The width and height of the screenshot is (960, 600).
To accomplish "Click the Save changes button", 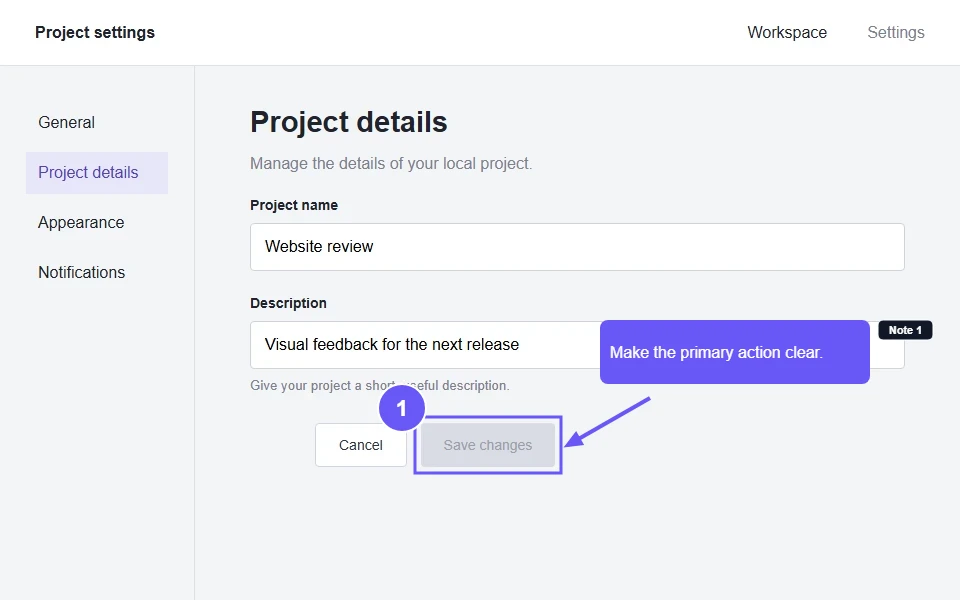I will [488, 445].
